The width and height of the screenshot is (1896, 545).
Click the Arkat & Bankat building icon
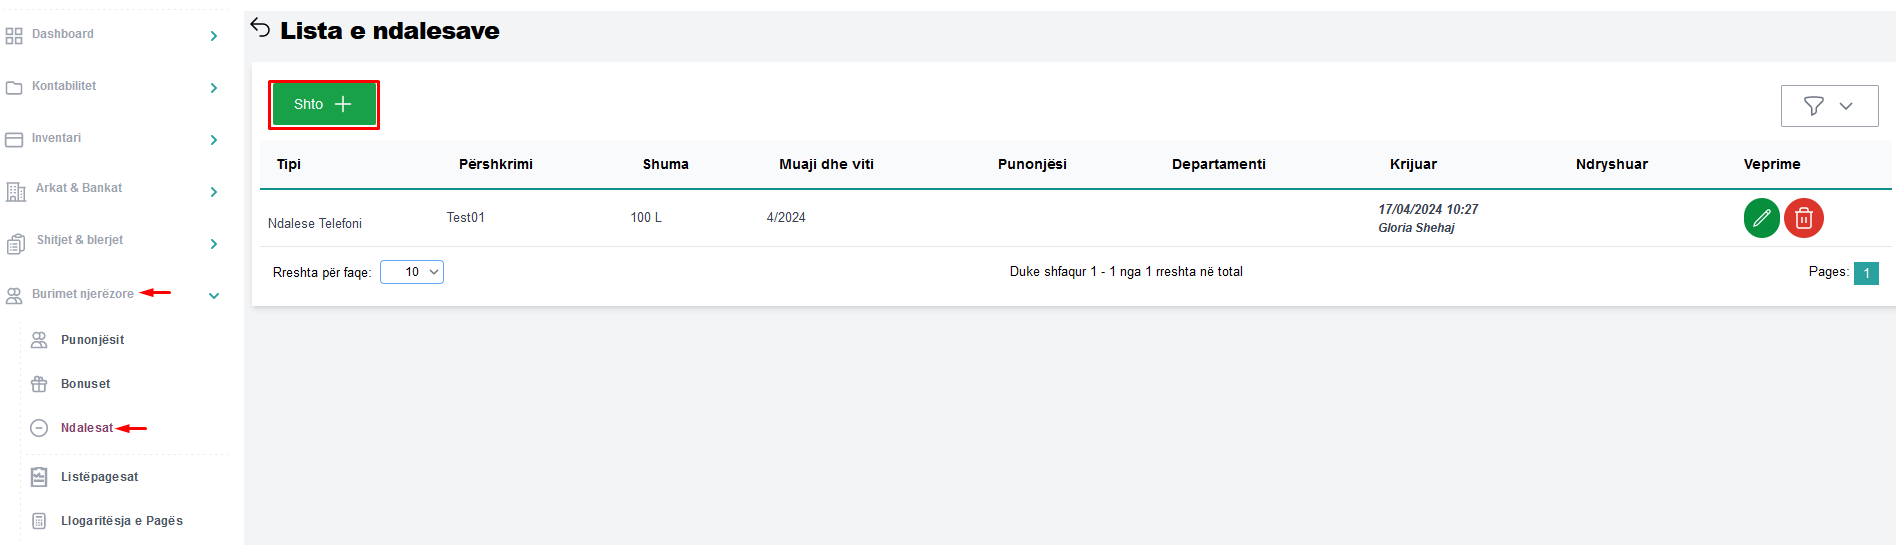click(x=16, y=191)
